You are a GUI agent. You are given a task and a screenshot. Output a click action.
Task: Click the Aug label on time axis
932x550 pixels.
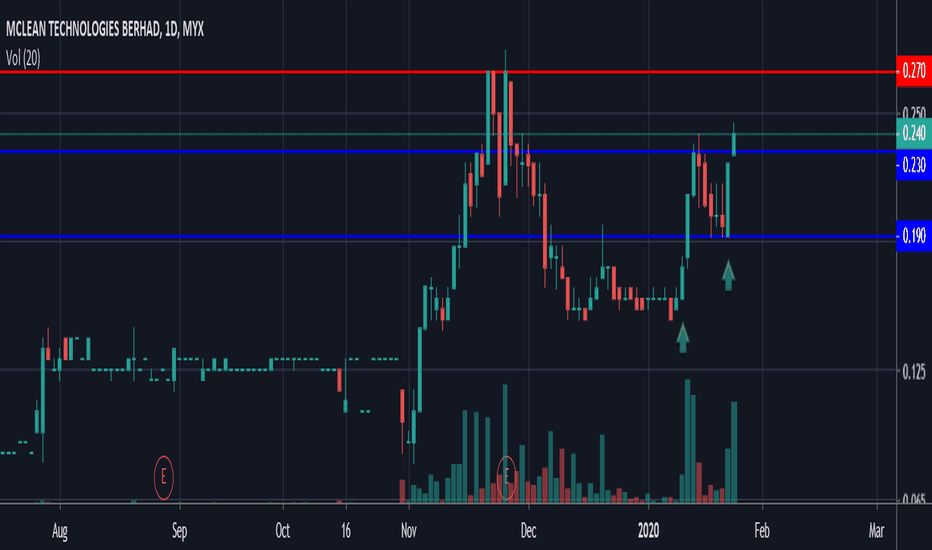tap(59, 530)
